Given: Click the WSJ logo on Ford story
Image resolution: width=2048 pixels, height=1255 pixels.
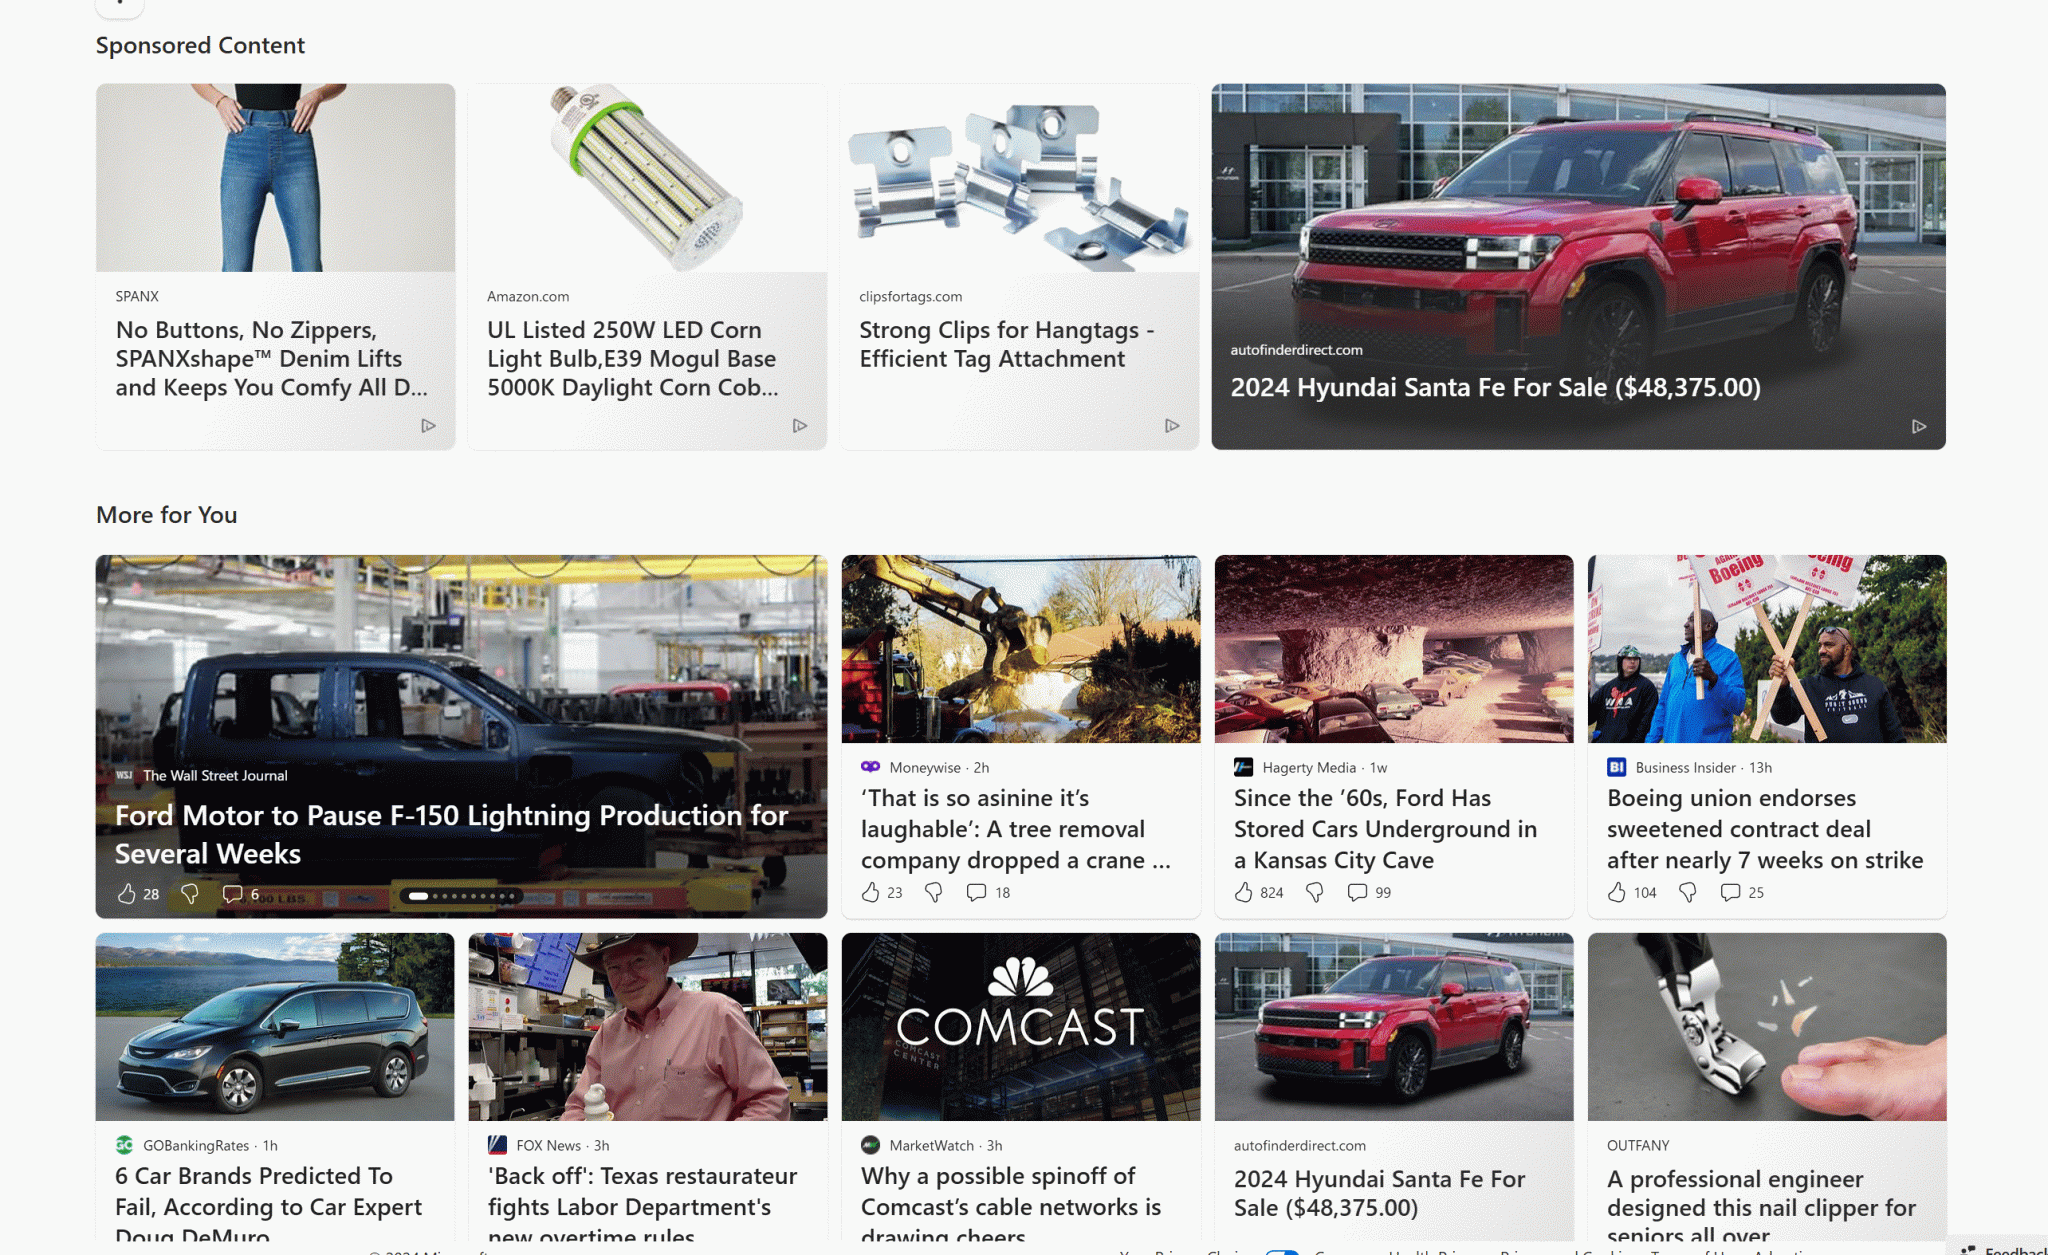Looking at the screenshot, I should 124,775.
